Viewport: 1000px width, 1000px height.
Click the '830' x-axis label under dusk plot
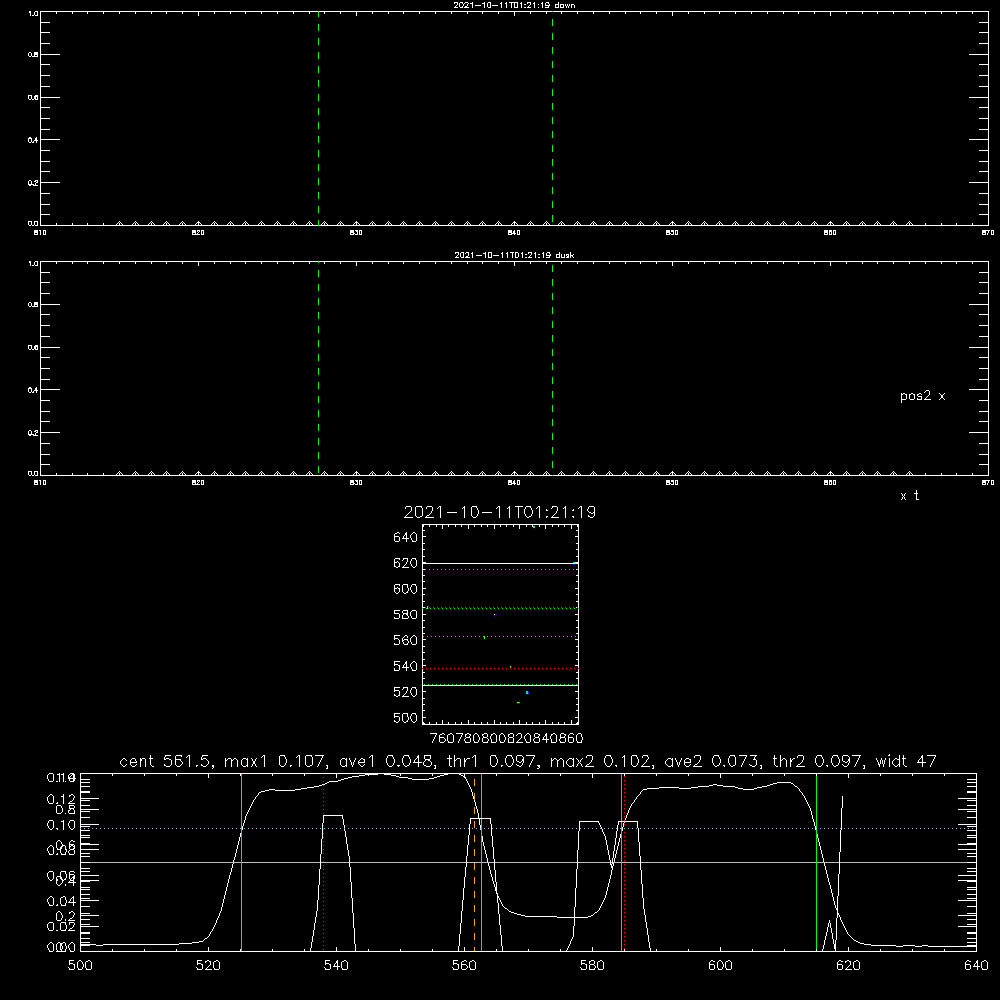pyautogui.click(x=356, y=483)
